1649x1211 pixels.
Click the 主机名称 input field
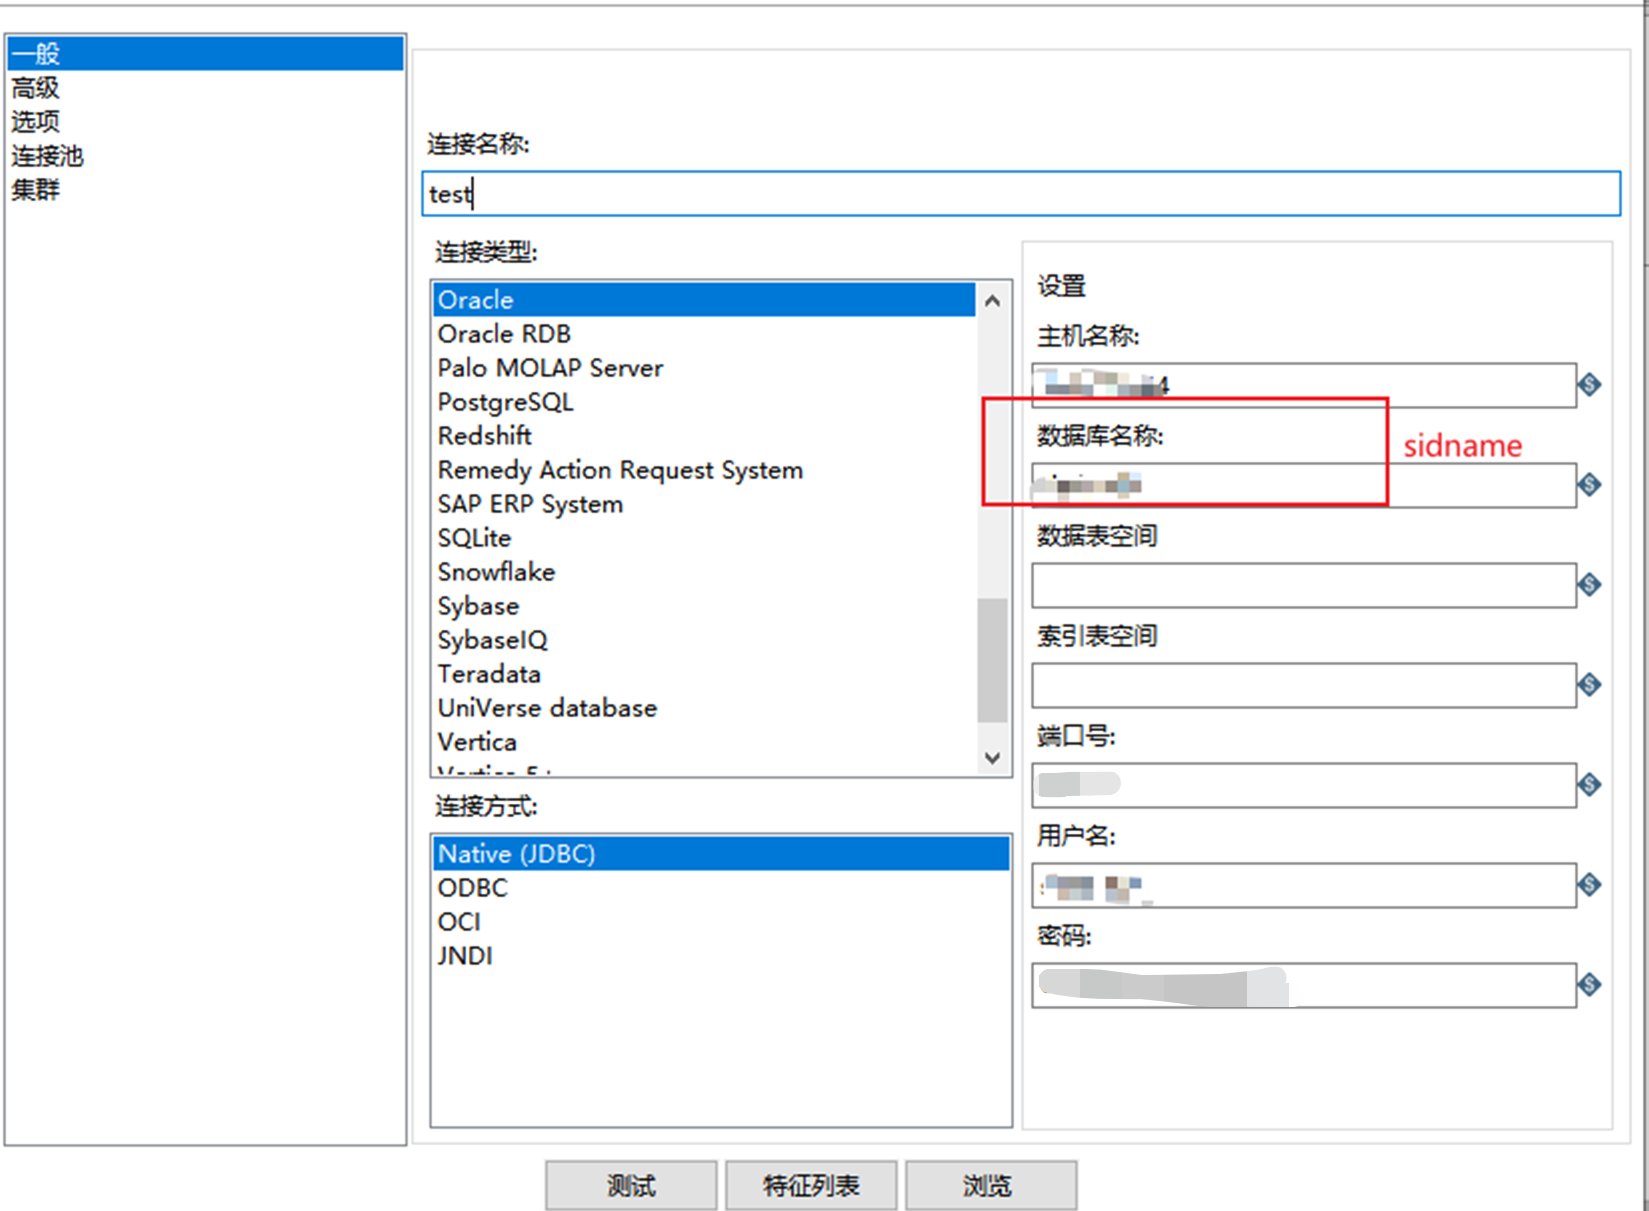pos(1304,385)
